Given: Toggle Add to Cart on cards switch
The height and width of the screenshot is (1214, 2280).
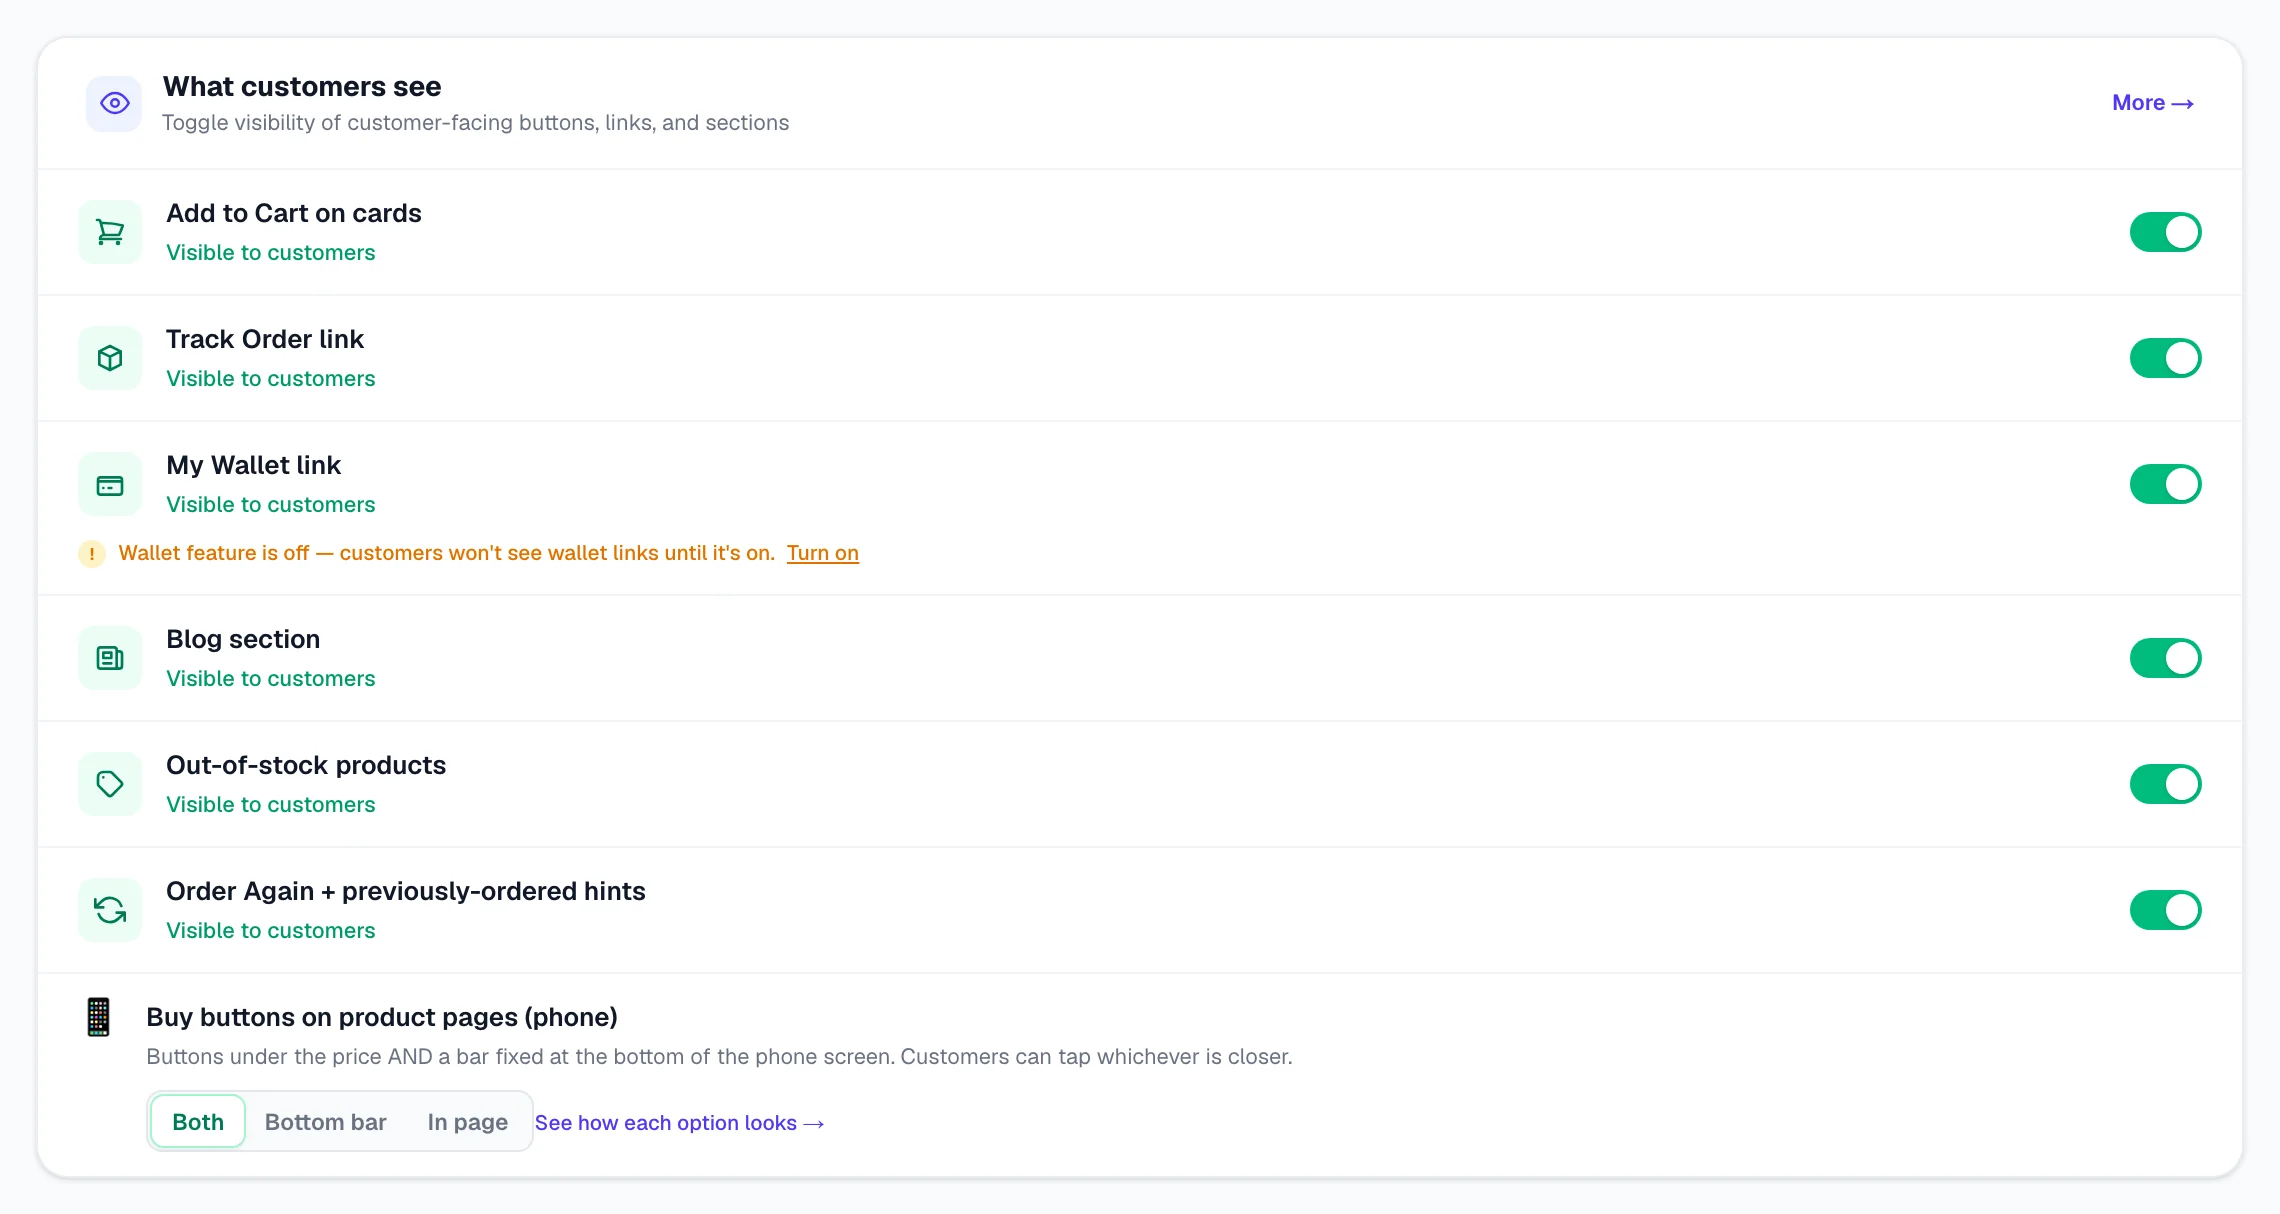Looking at the screenshot, I should (x=2165, y=232).
